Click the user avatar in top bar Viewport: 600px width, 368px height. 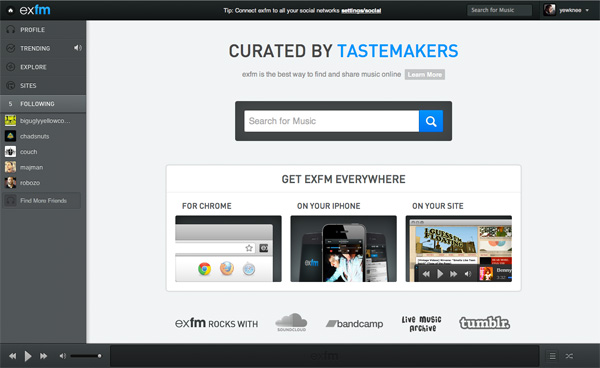click(549, 10)
